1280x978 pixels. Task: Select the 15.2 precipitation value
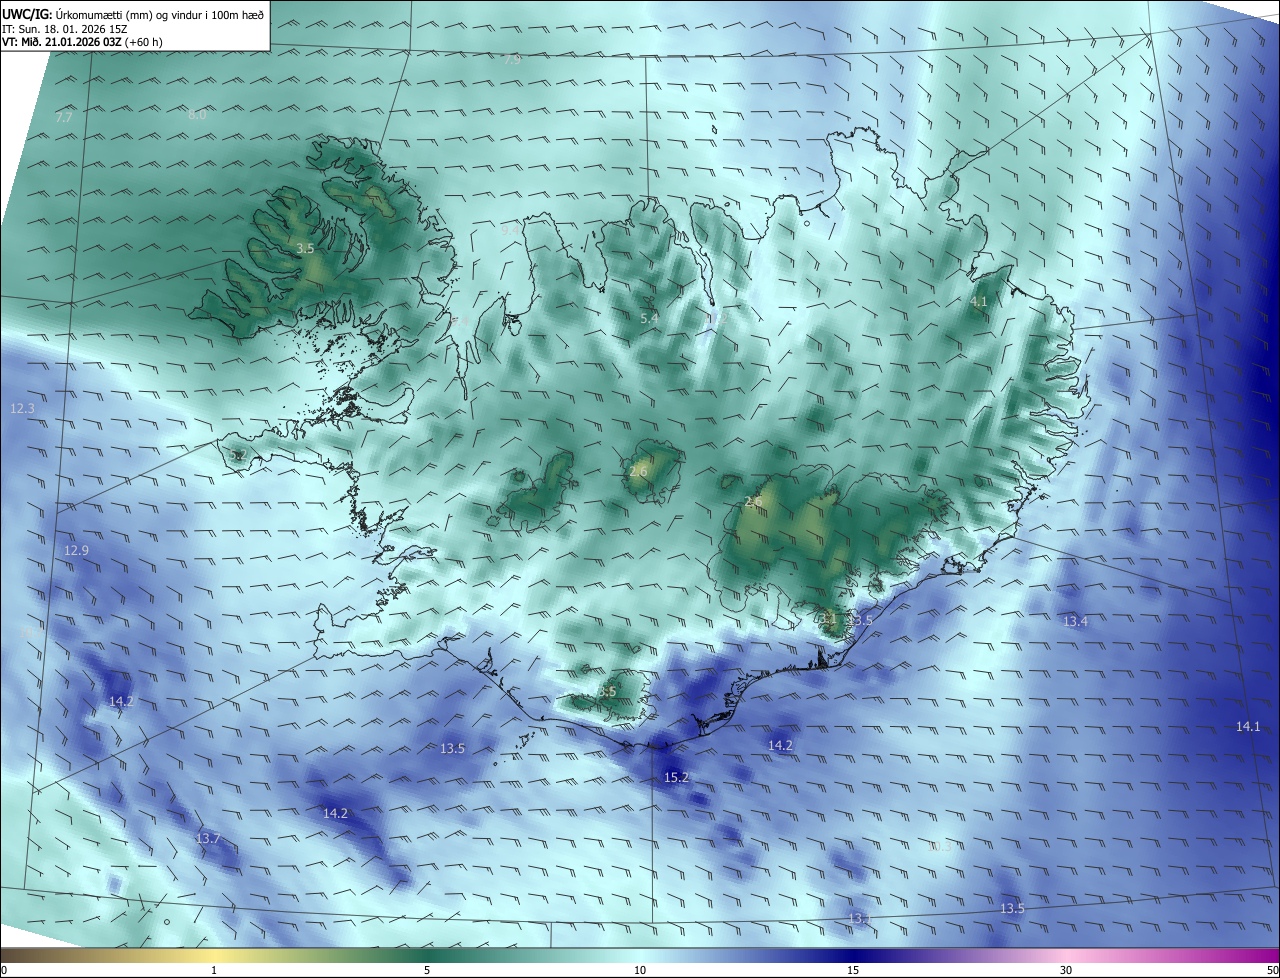tap(677, 777)
